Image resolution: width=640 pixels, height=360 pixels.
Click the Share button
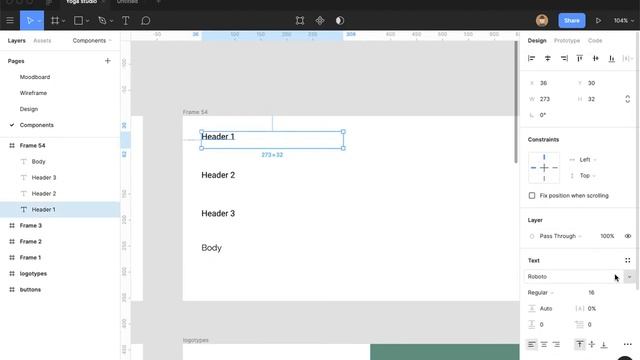(x=572, y=20)
